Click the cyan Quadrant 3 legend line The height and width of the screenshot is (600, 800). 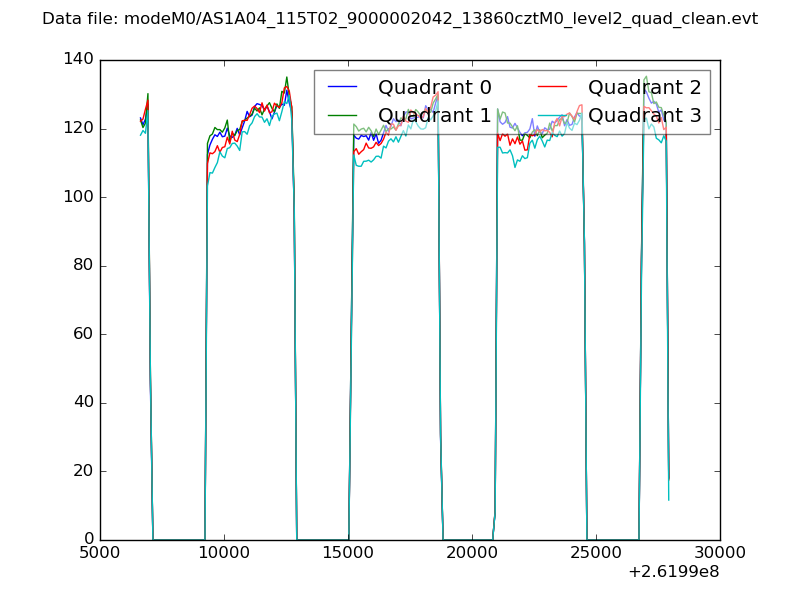tap(554, 116)
